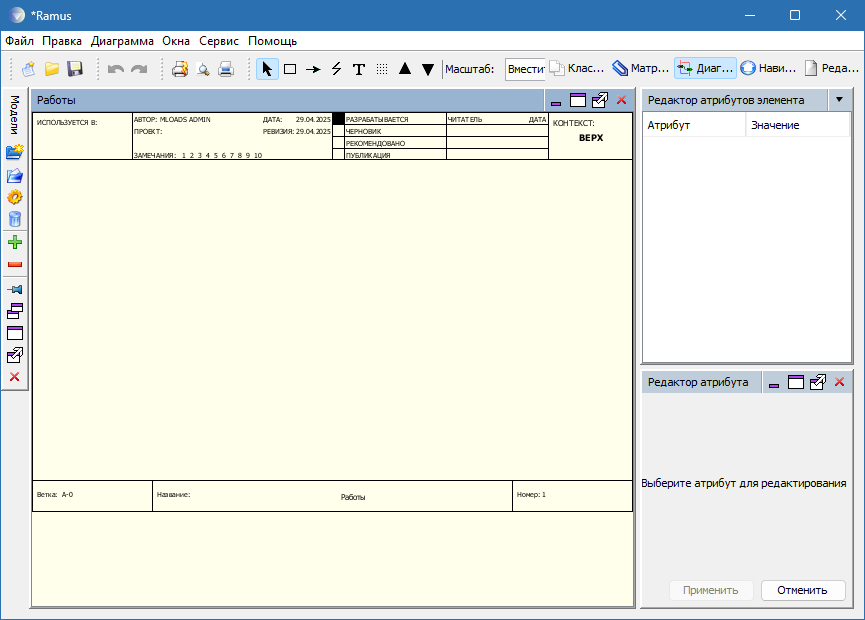
Task: Switch to the Матр... matrix tab
Action: click(x=640, y=68)
